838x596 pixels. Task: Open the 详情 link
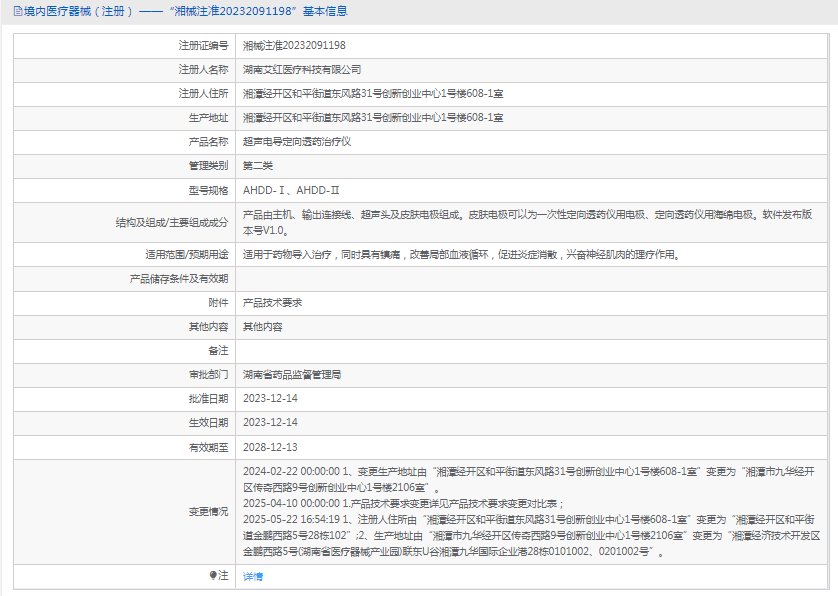pos(253,576)
